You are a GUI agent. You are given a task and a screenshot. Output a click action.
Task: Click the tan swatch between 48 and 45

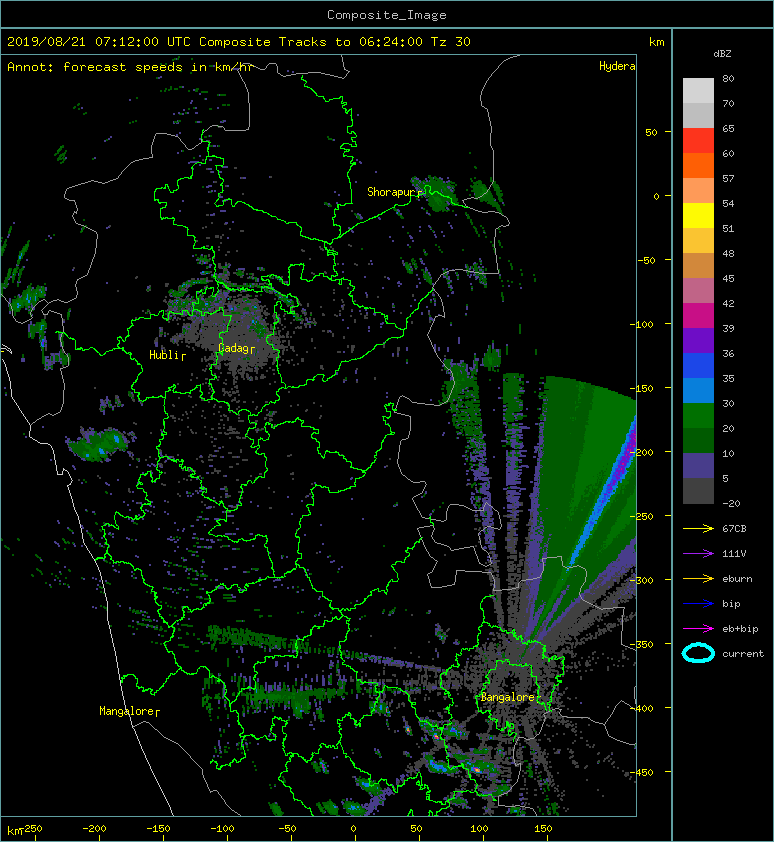(x=698, y=266)
